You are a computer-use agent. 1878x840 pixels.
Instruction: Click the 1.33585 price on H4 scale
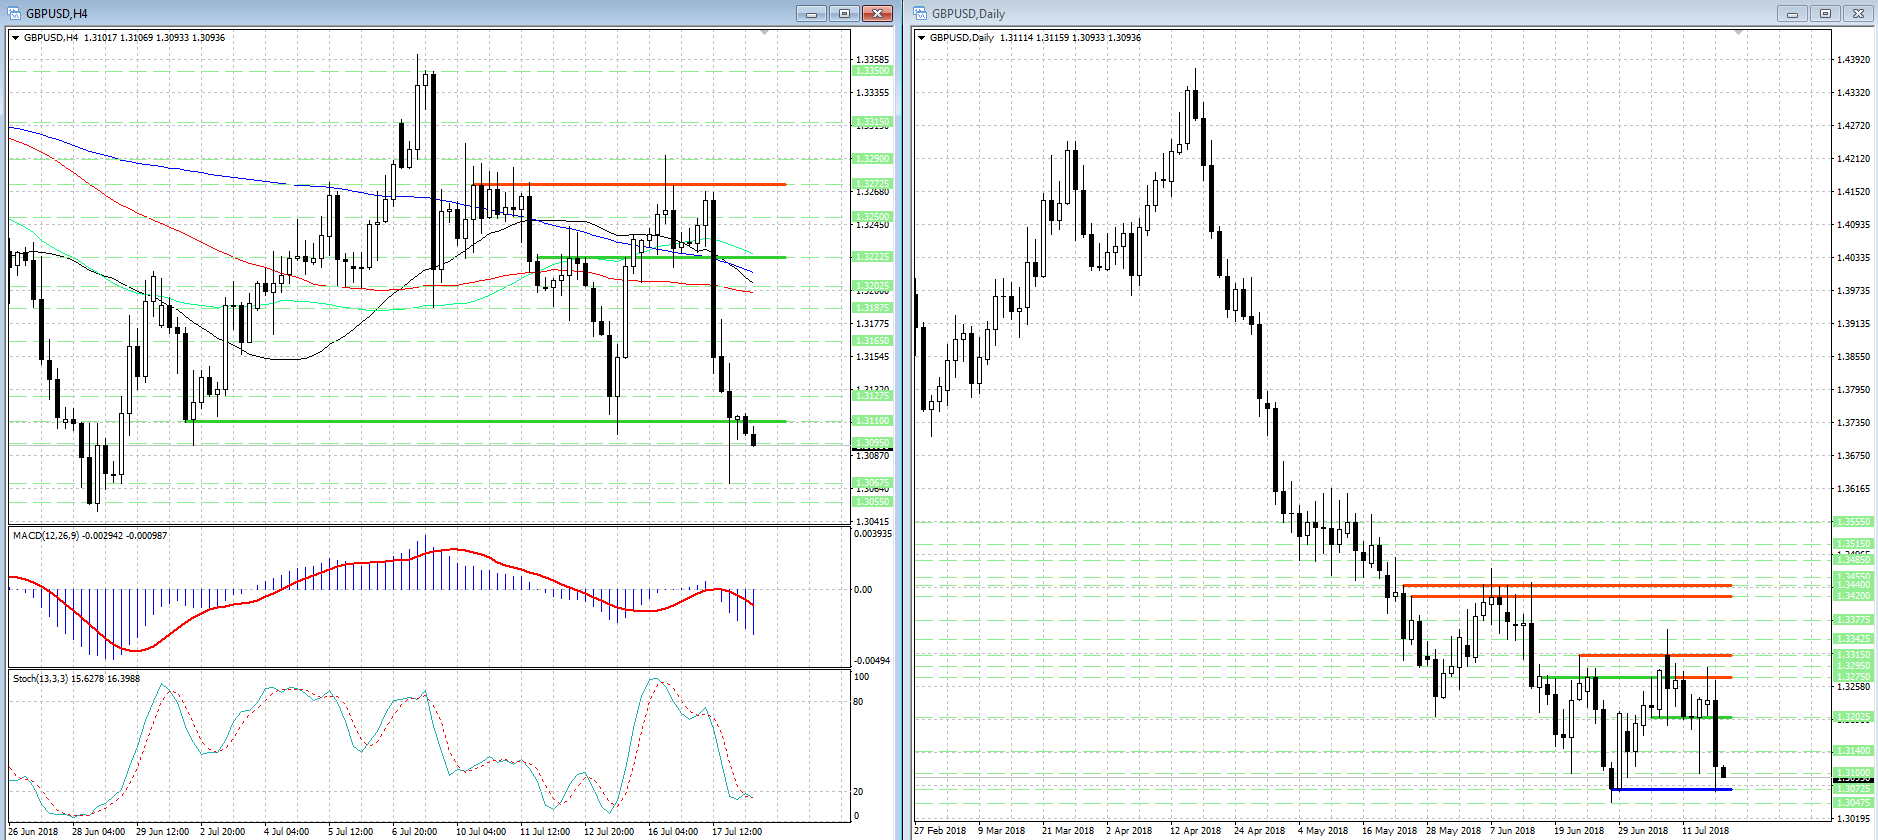(x=872, y=60)
